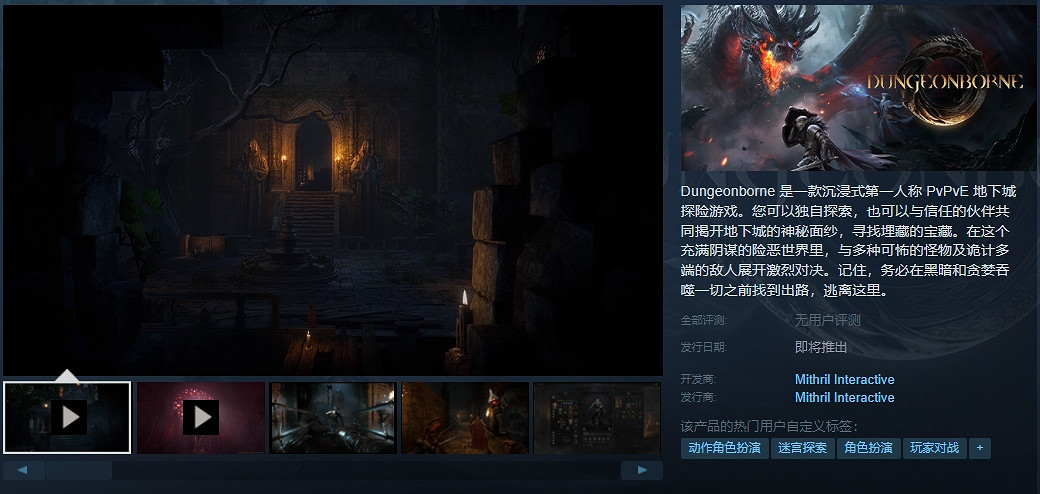This screenshot has height=494, width=1040.
Task: Click the 无用户评测 review summary text
Action: click(x=827, y=320)
